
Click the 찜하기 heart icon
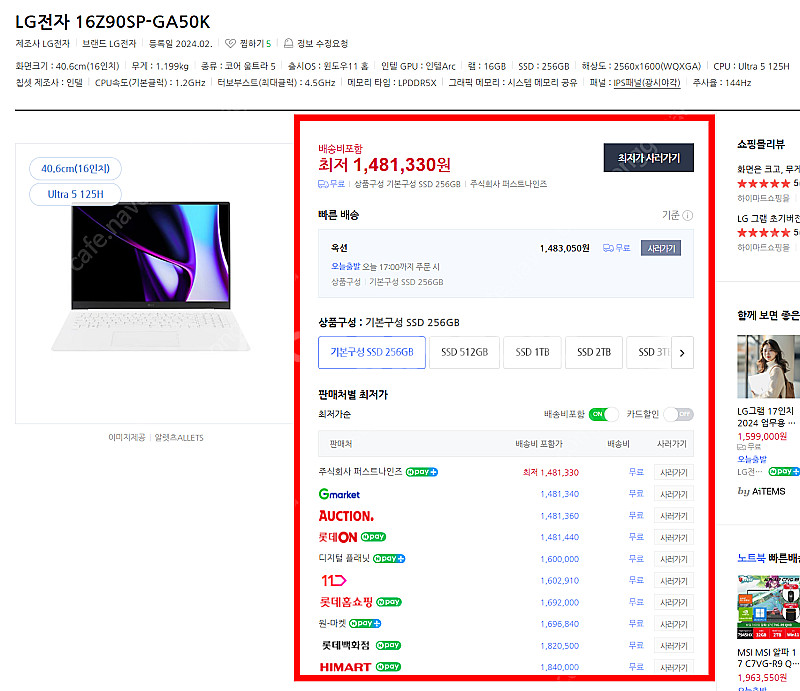(230, 43)
